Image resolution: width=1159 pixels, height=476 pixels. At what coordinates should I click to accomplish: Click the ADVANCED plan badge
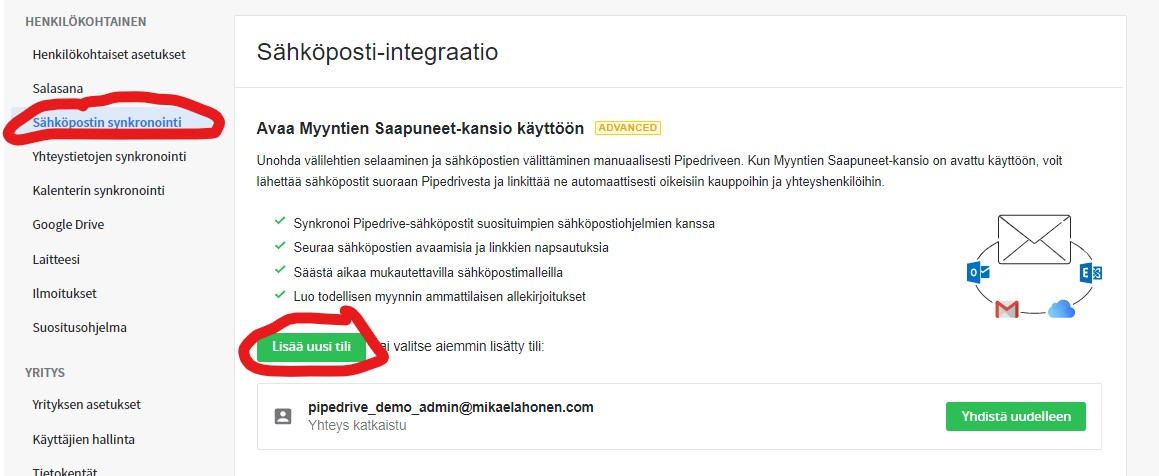click(x=628, y=128)
